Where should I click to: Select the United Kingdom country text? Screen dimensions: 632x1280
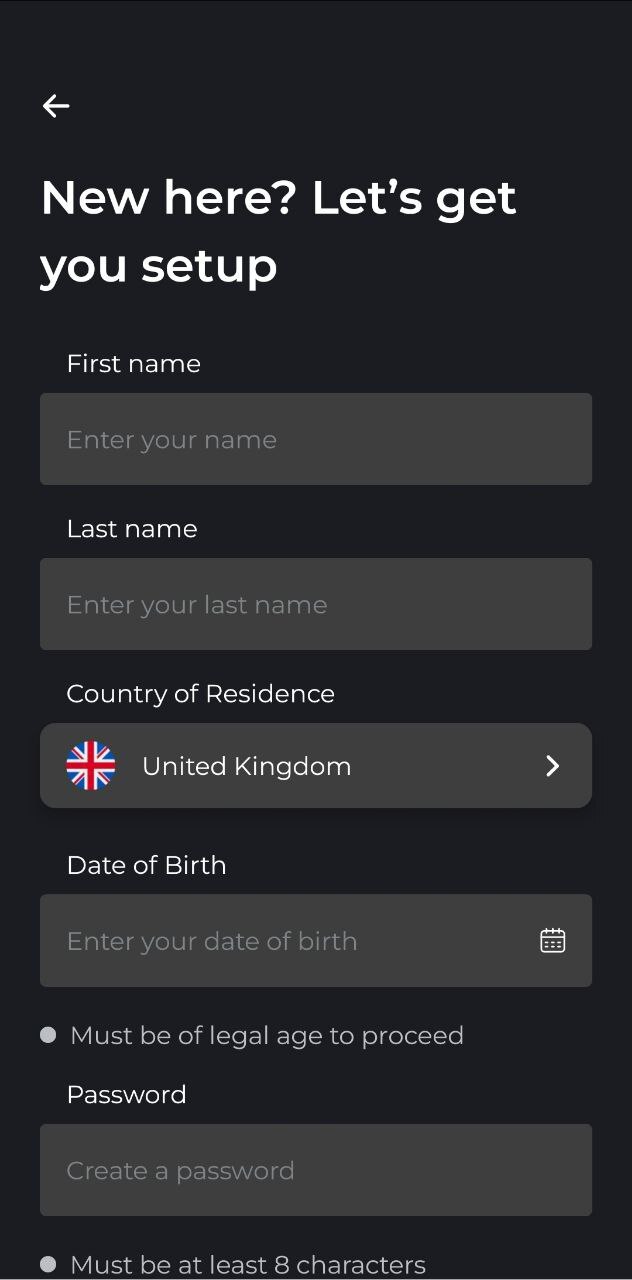(x=247, y=766)
